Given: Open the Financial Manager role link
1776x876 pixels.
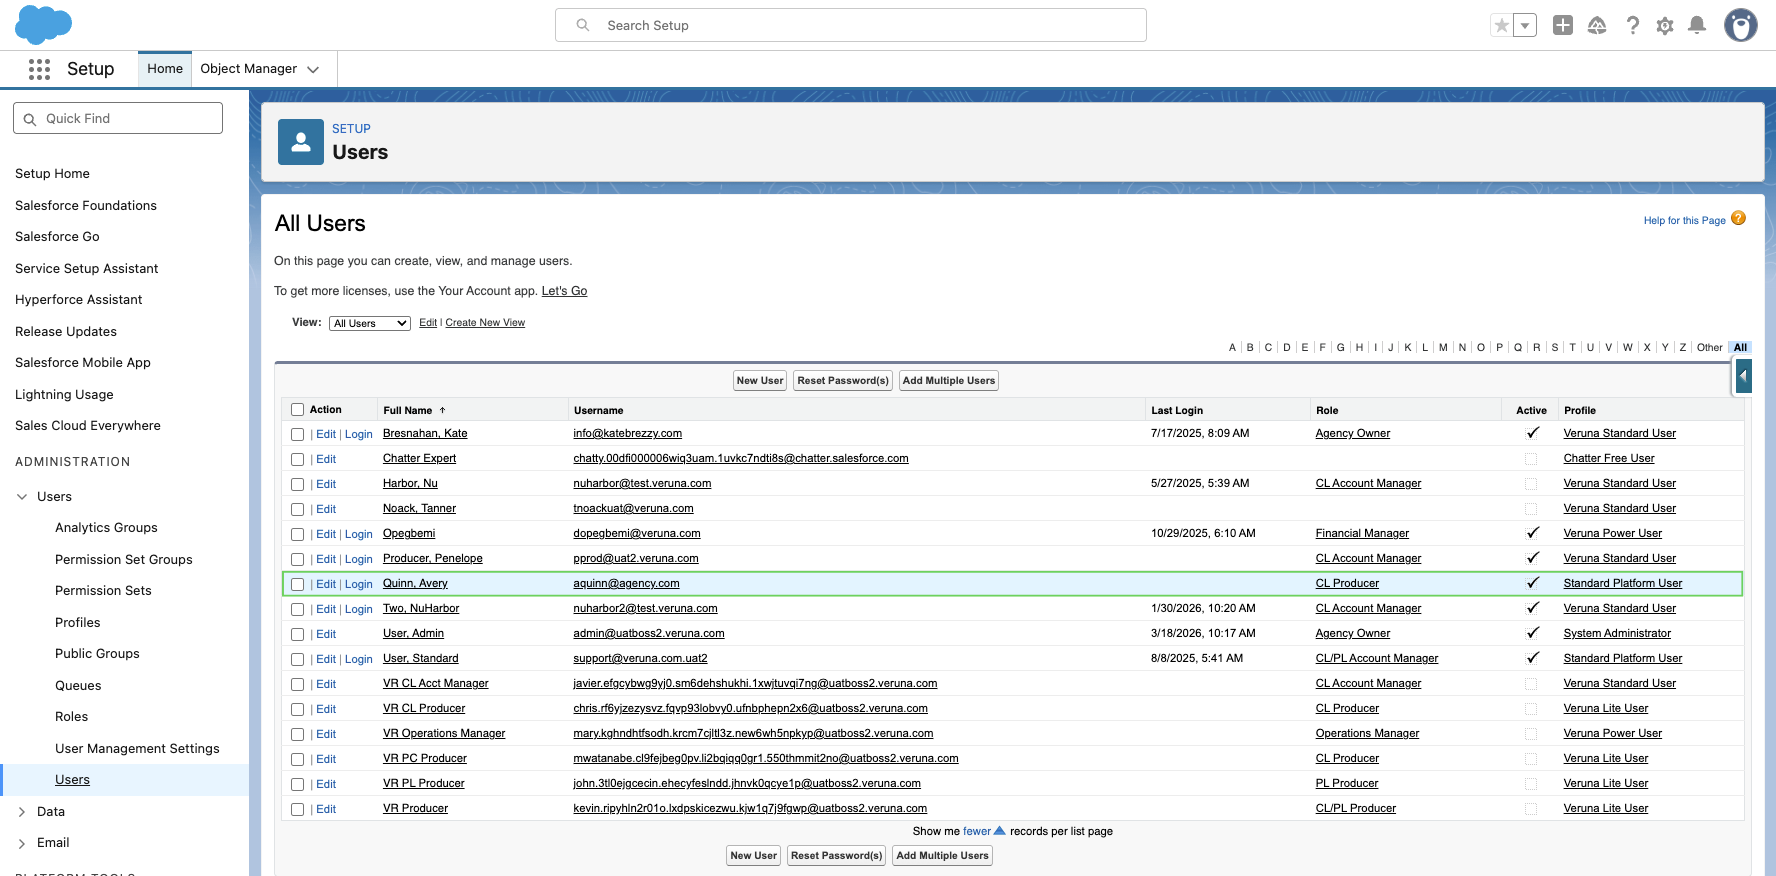Looking at the screenshot, I should coord(1362,533).
